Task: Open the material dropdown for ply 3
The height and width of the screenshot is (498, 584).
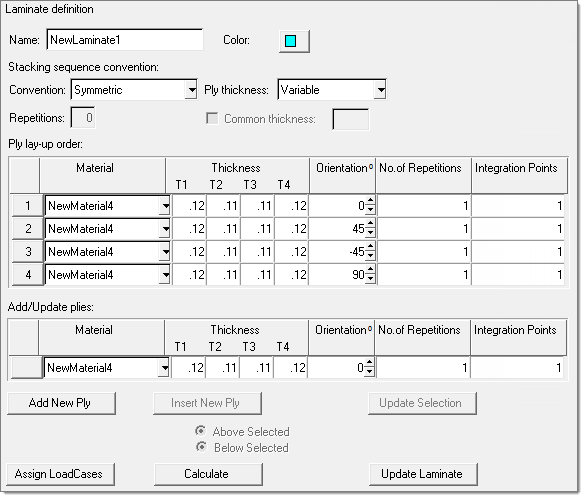Action: (x=164, y=252)
